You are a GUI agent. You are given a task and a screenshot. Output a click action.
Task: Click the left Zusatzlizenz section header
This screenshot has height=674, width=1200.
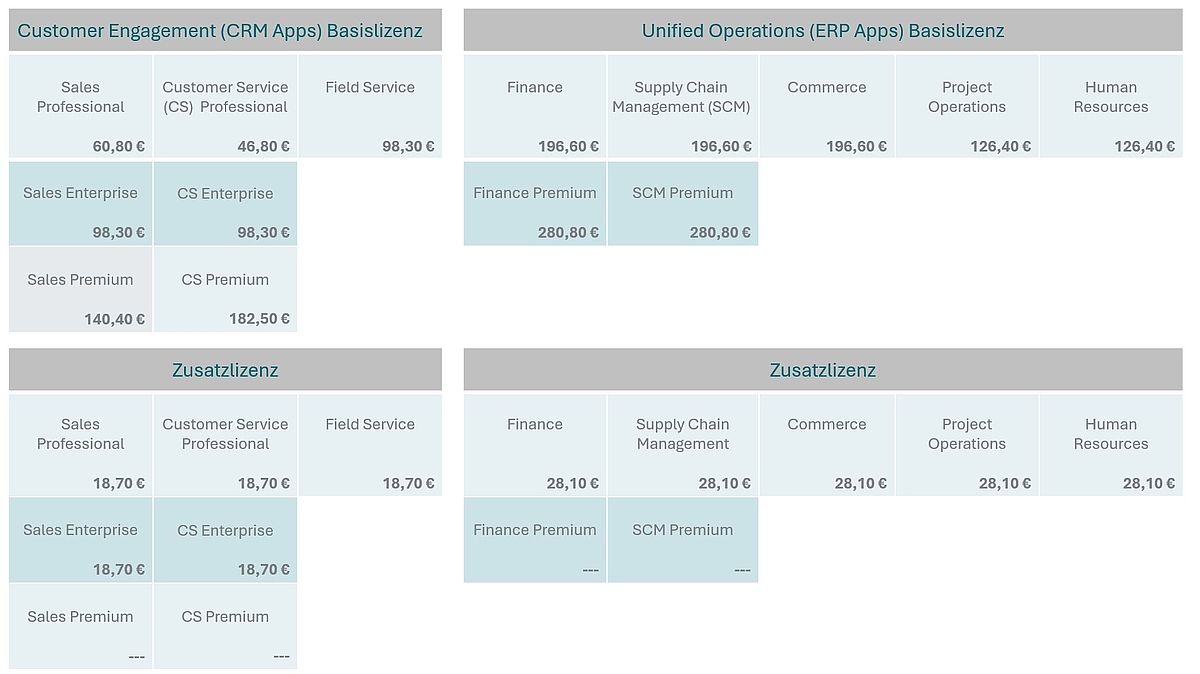click(x=225, y=370)
